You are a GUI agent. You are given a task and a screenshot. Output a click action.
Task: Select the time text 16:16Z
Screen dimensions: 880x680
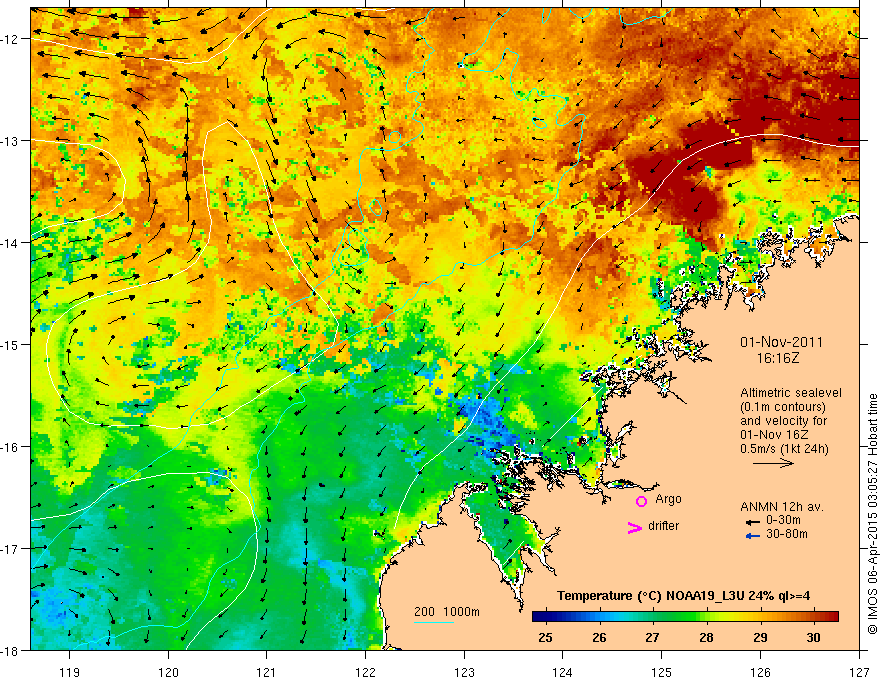tap(777, 358)
